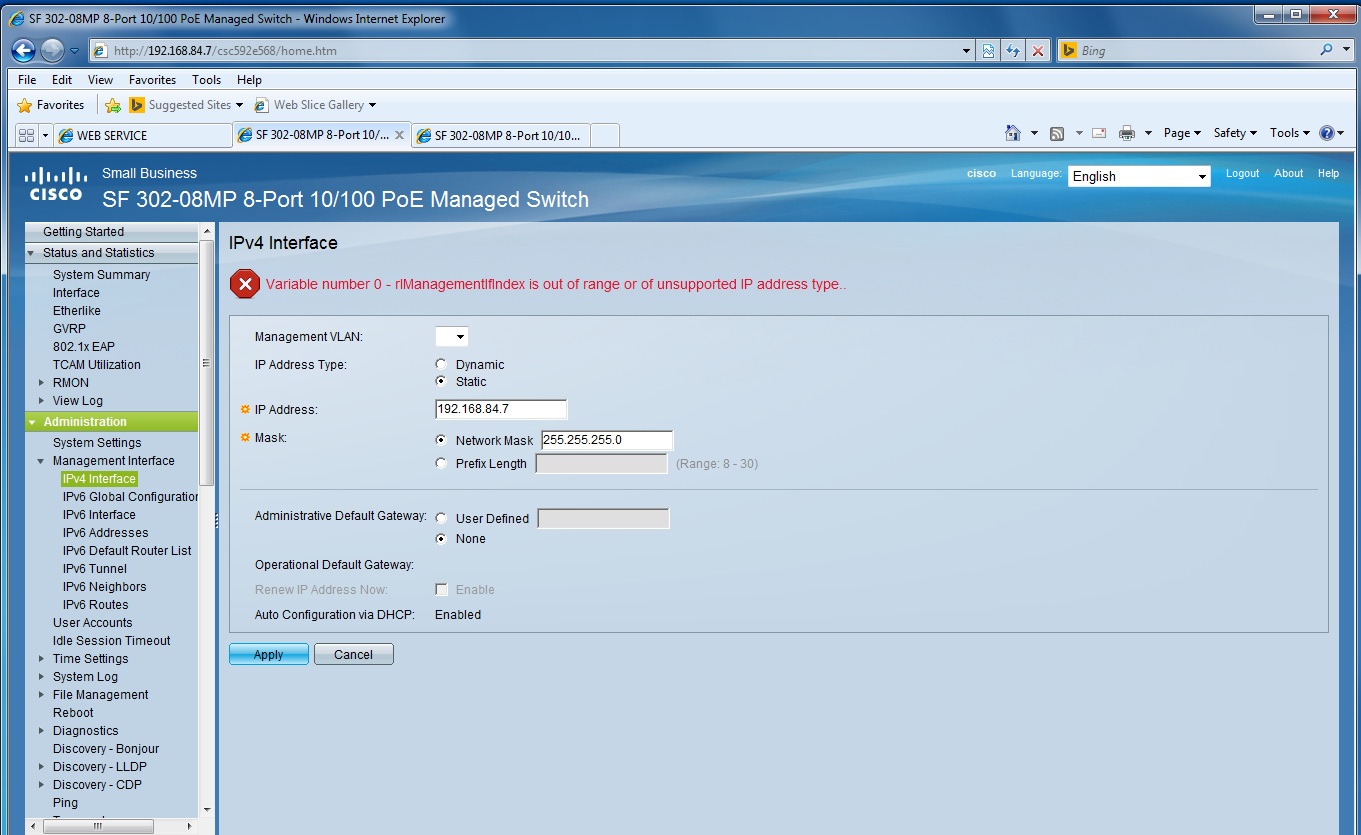Open User Accounts in sidebar

(92, 623)
